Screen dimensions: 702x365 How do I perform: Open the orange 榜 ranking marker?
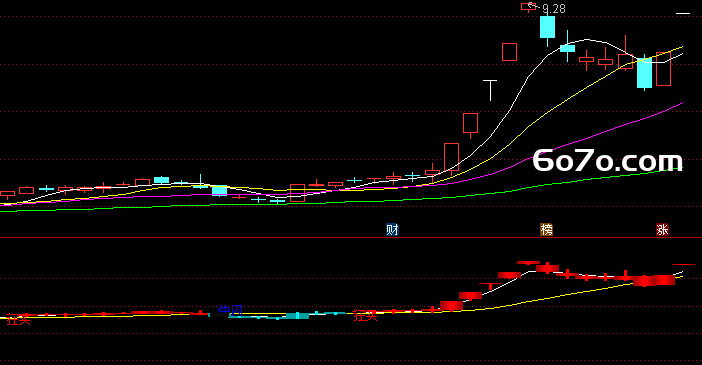click(546, 230)
